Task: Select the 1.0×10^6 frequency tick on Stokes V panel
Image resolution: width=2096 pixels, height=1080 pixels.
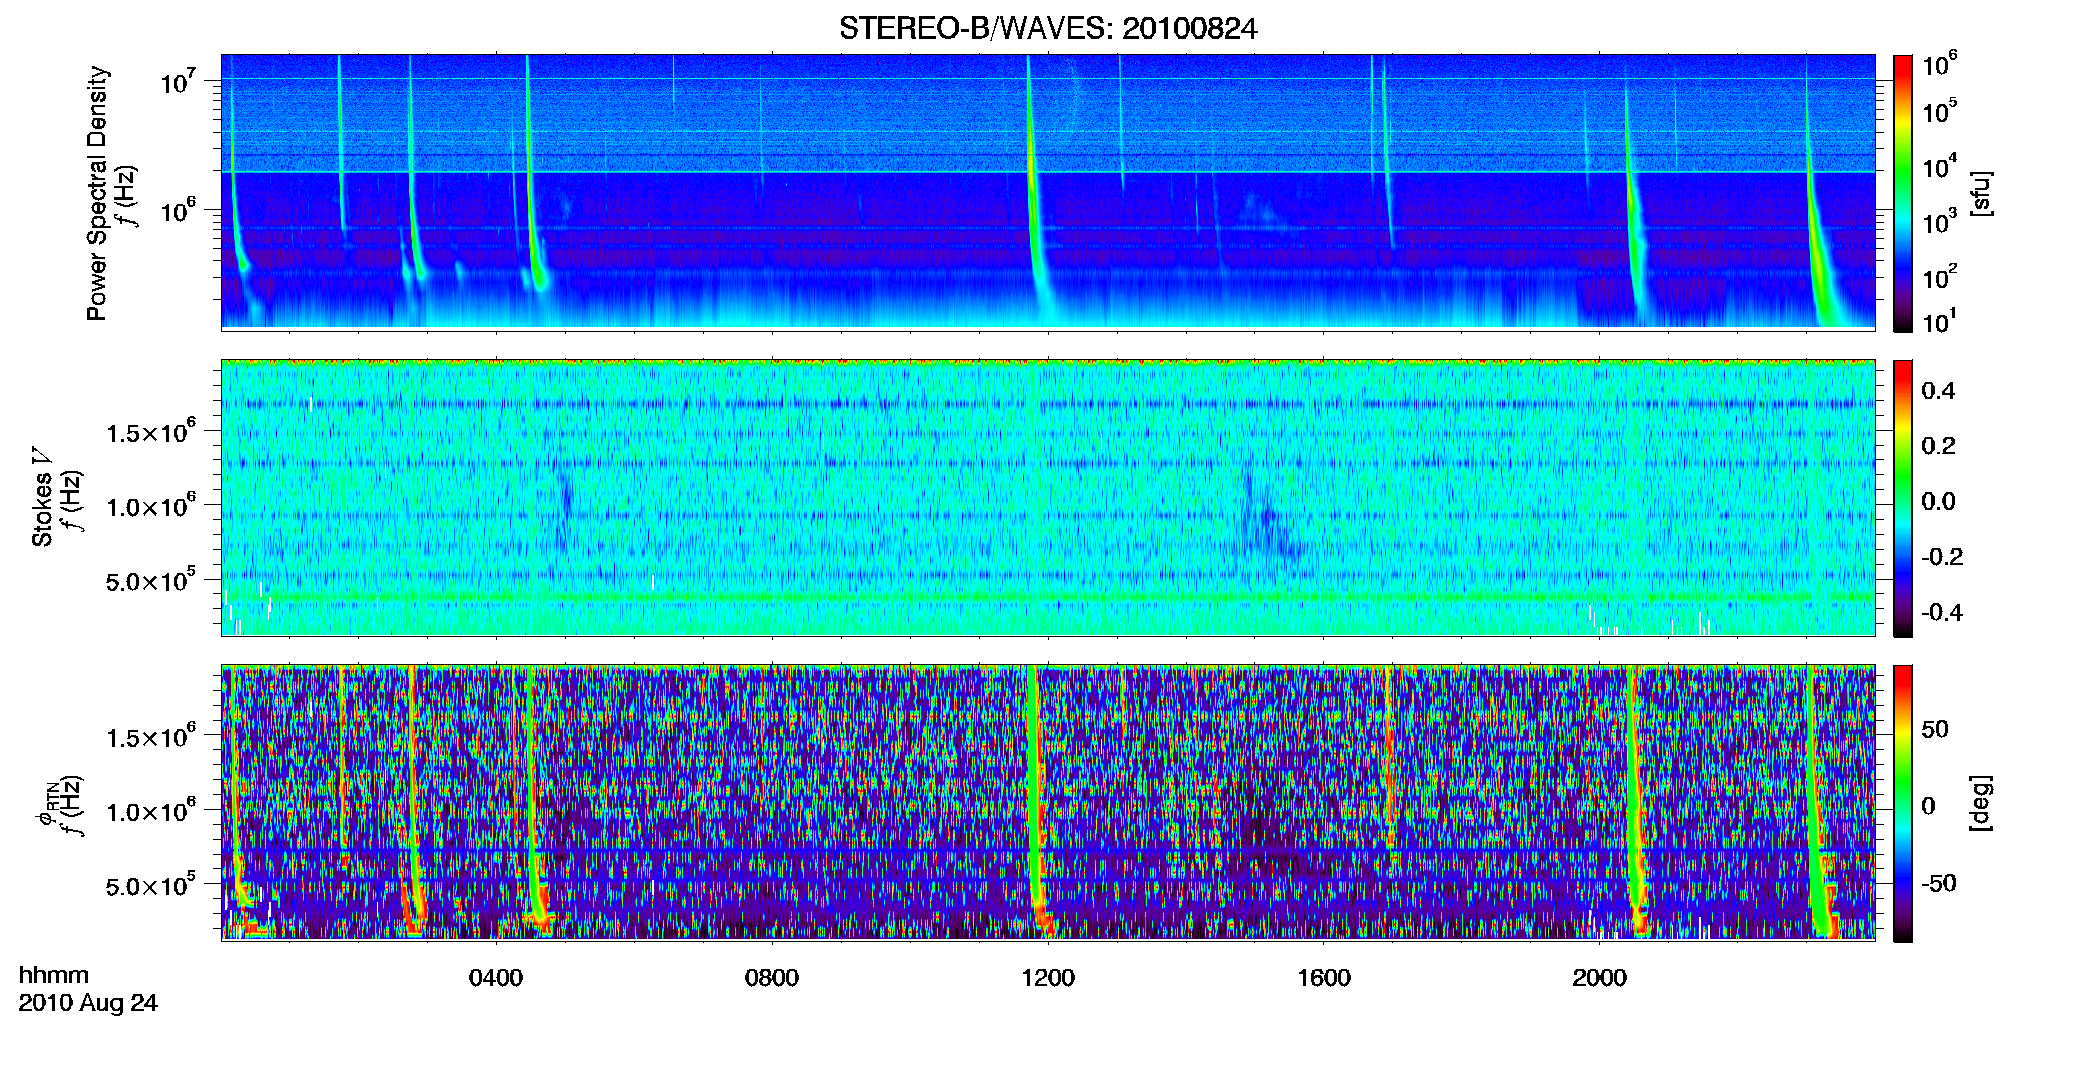Action: (x=151, y=506)
